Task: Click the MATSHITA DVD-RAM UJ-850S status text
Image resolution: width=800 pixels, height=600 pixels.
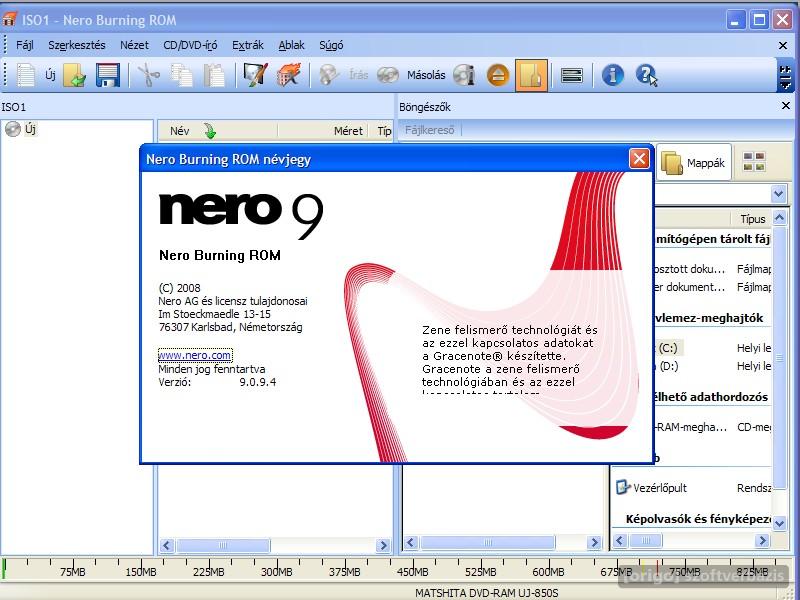Action: pyautogui.click(x=486, y=593)
